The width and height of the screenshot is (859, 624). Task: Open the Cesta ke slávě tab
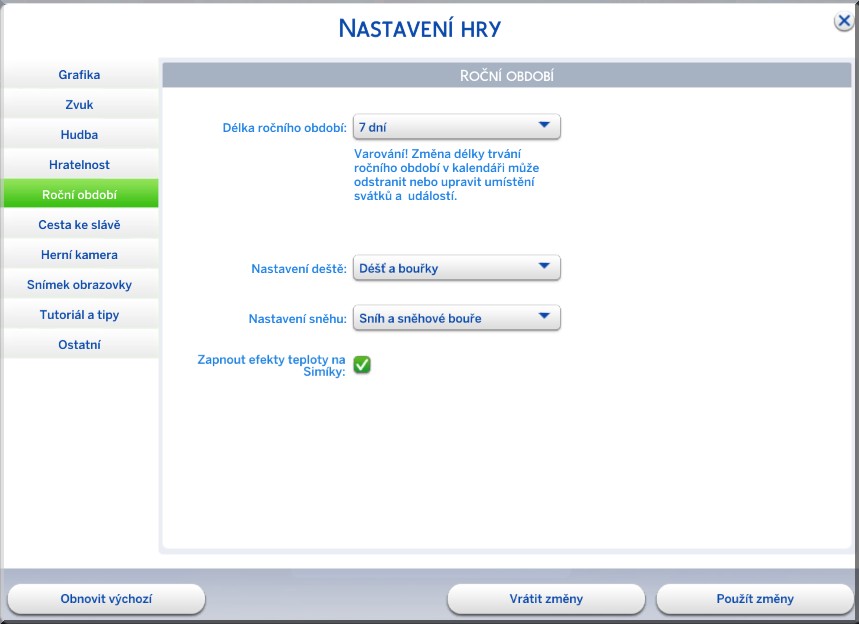tap(79, 225)
